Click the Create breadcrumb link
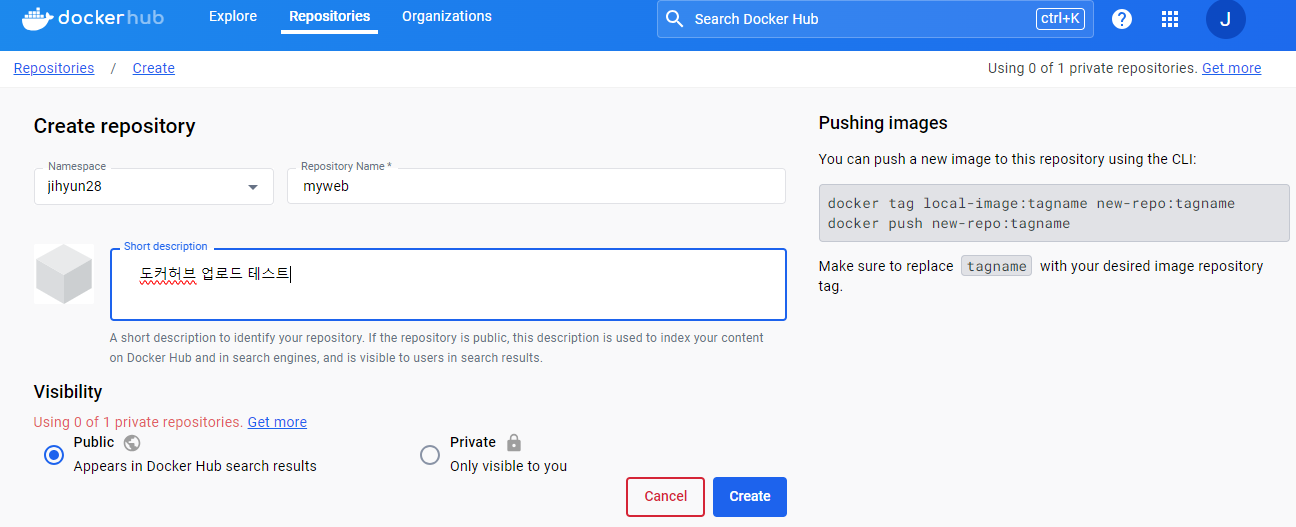This screenshot has width=1296, height=527. tap(154, 68)
